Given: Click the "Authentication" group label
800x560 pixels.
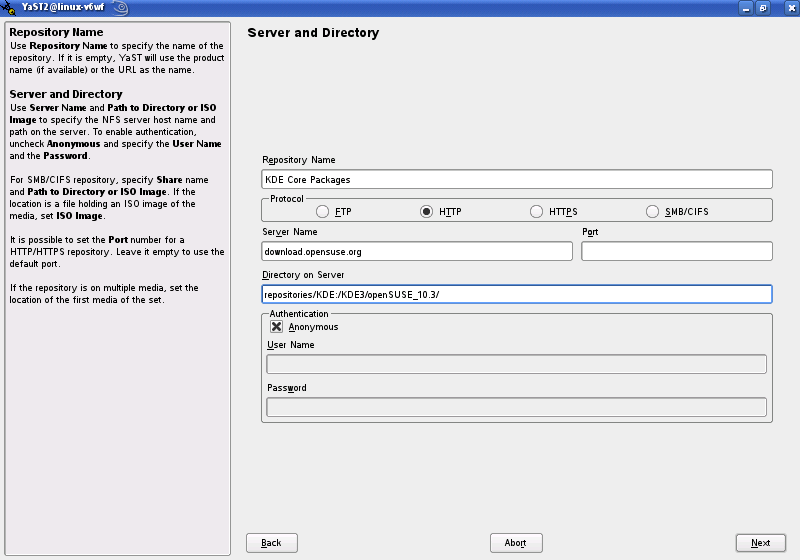Looking at the screenshot, I should pyautogui.click(x=299, y=314).
